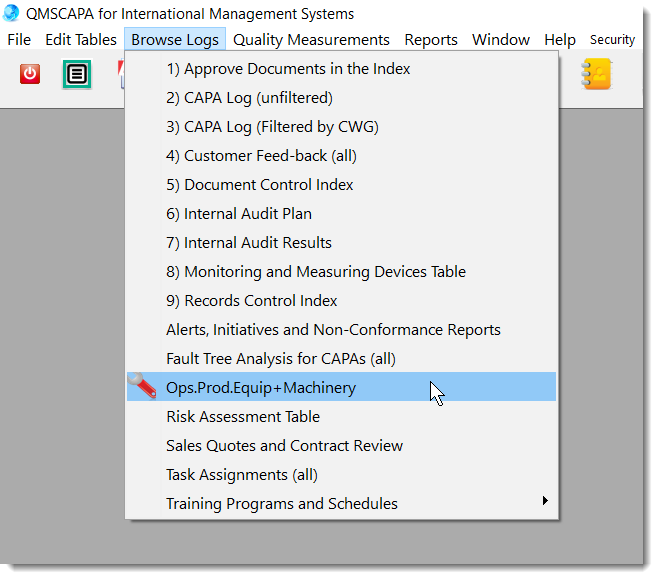Click the yellow notebook toolbar icon
The image size is (658, 579).
(x=597, y=74)
